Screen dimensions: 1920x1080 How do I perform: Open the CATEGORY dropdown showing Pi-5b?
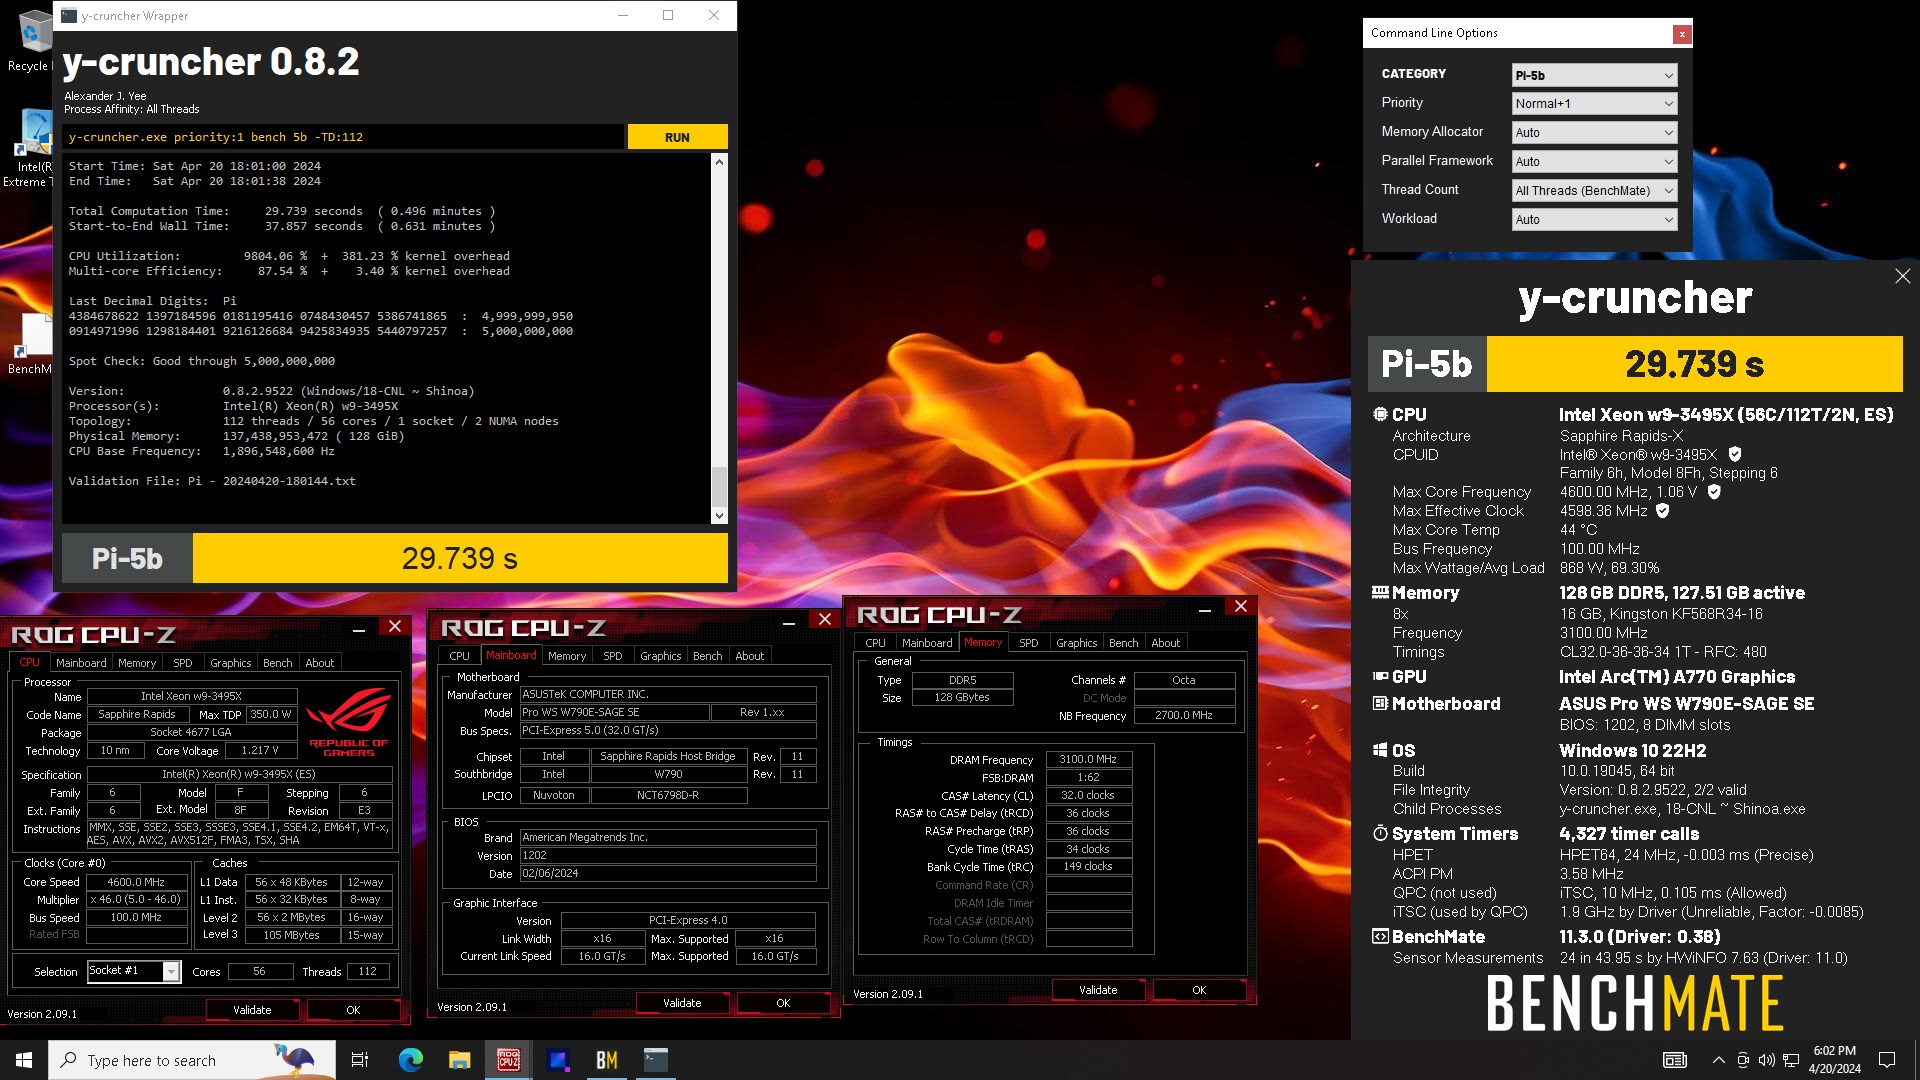pos(1594,75)
